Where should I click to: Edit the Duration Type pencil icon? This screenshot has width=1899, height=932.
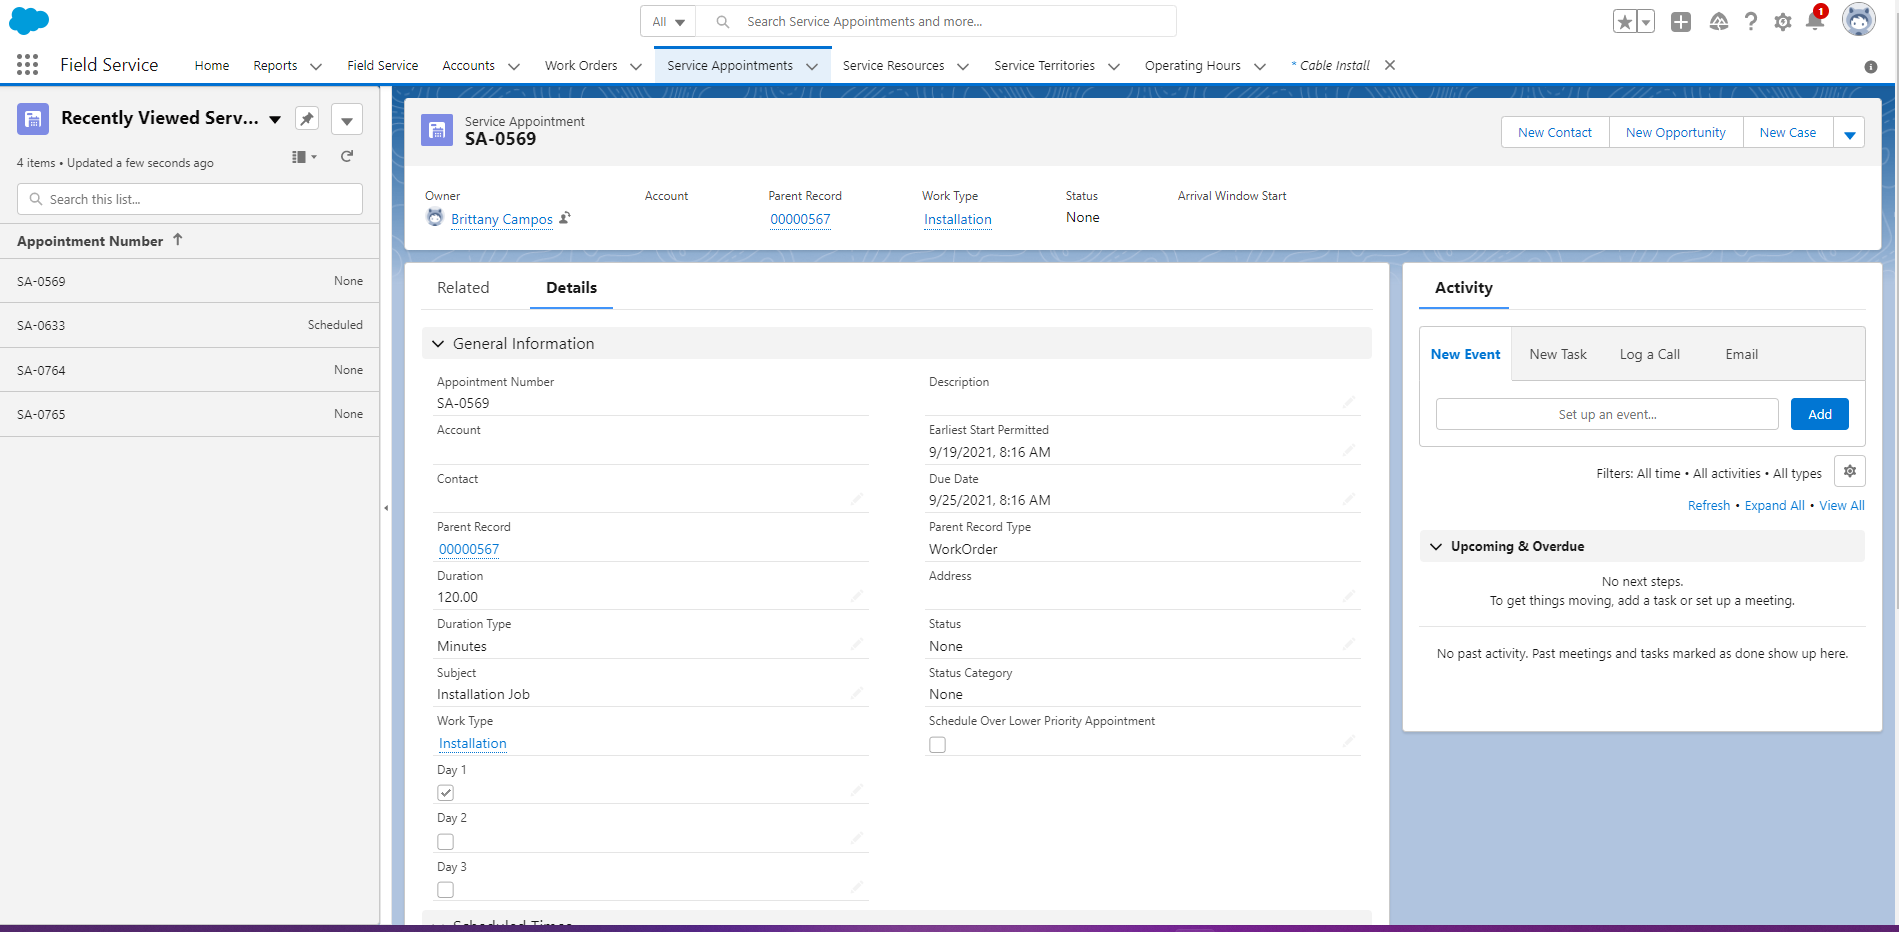click(857, 645)
